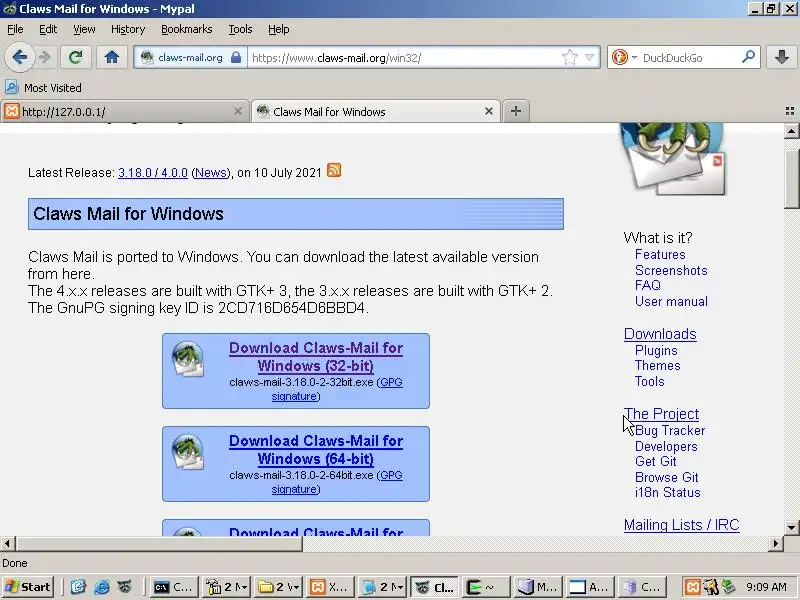Image resolution: width=800 pixels, height=600 pixels.
Task: Expand the folder group taskbar button
Action: (x=279, y=587)
